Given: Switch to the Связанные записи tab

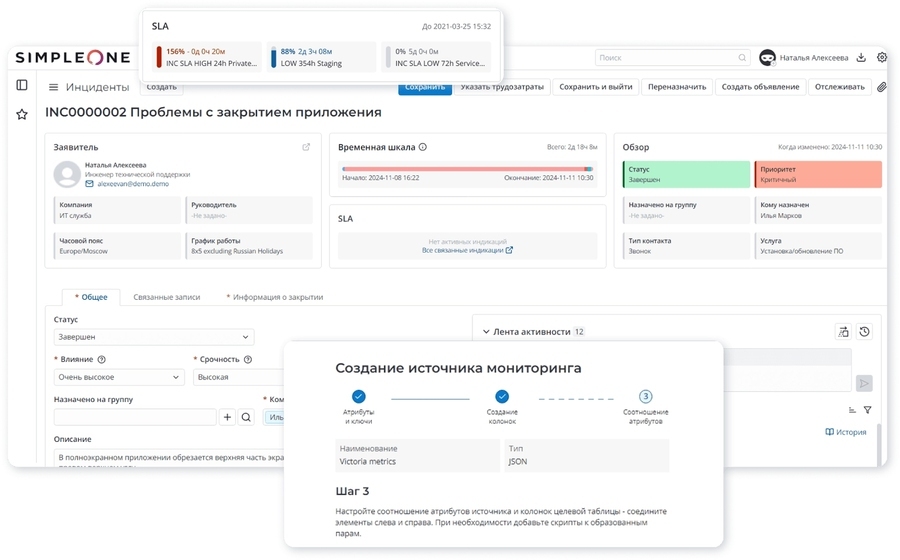Looking at the screenshot, I should coord(166,297).
